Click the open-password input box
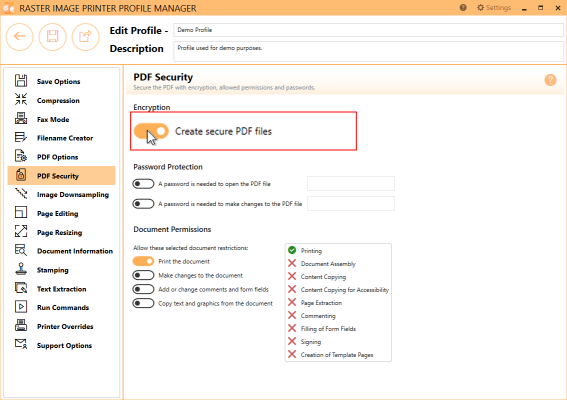Viewport: 567px width, 400px height. [x=351, y=183]
